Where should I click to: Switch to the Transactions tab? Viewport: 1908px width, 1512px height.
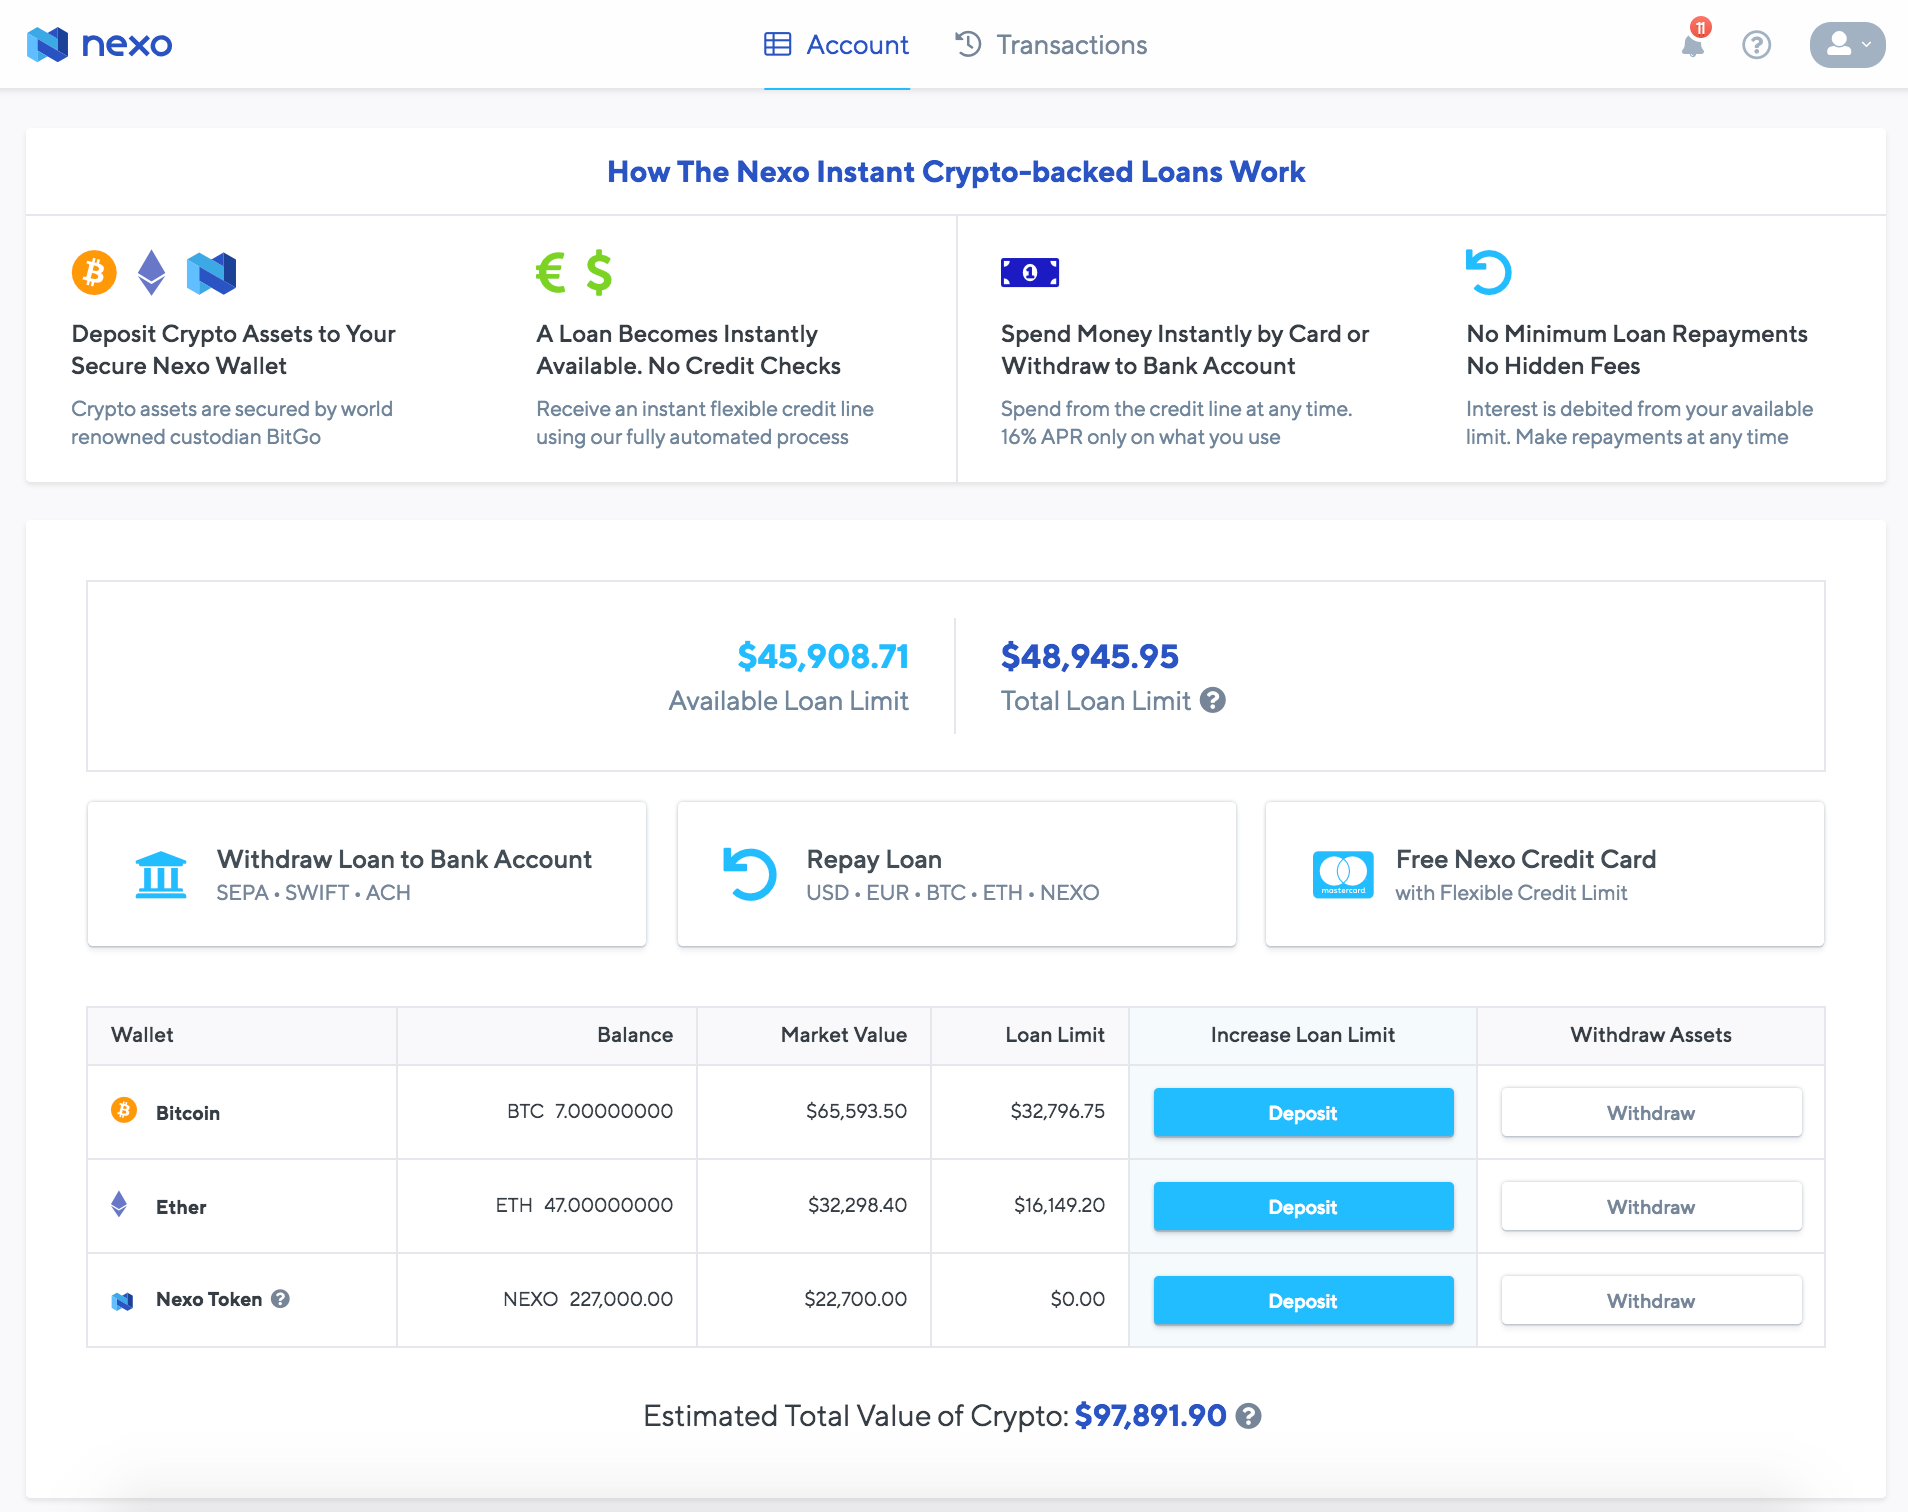pos(1051,45)
